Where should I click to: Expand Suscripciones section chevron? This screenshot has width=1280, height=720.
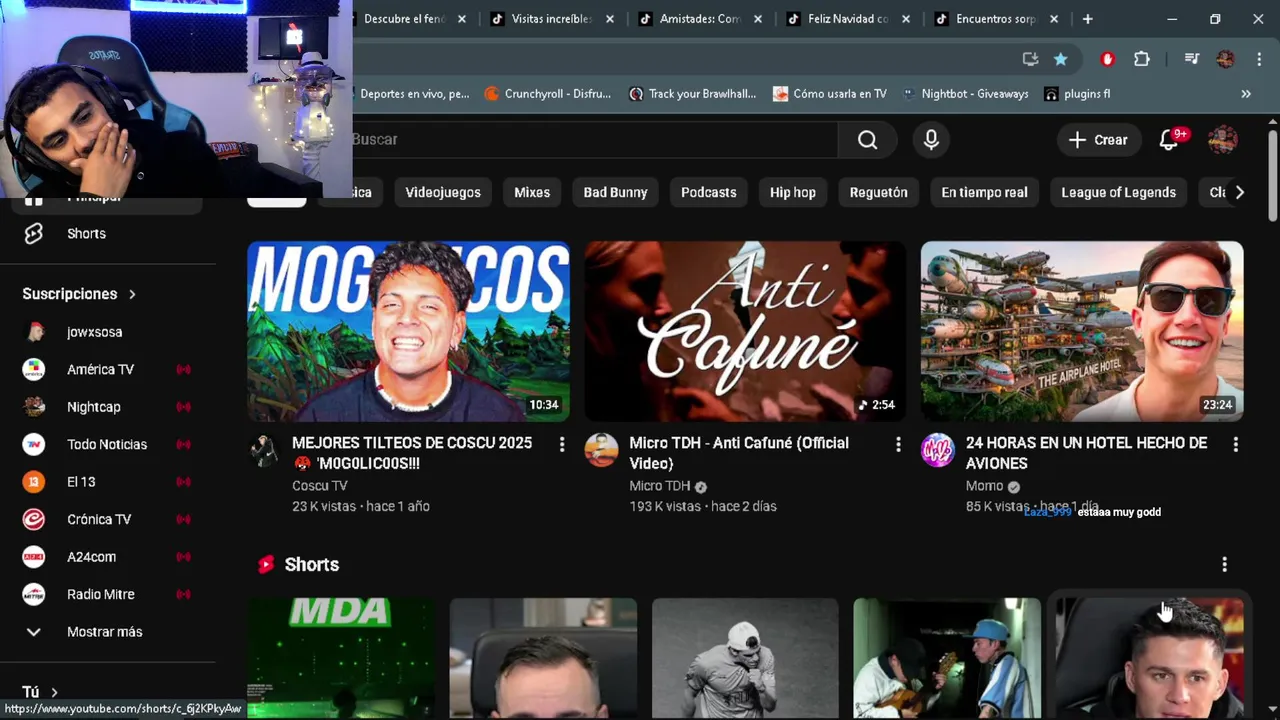(x=132, y=294)
